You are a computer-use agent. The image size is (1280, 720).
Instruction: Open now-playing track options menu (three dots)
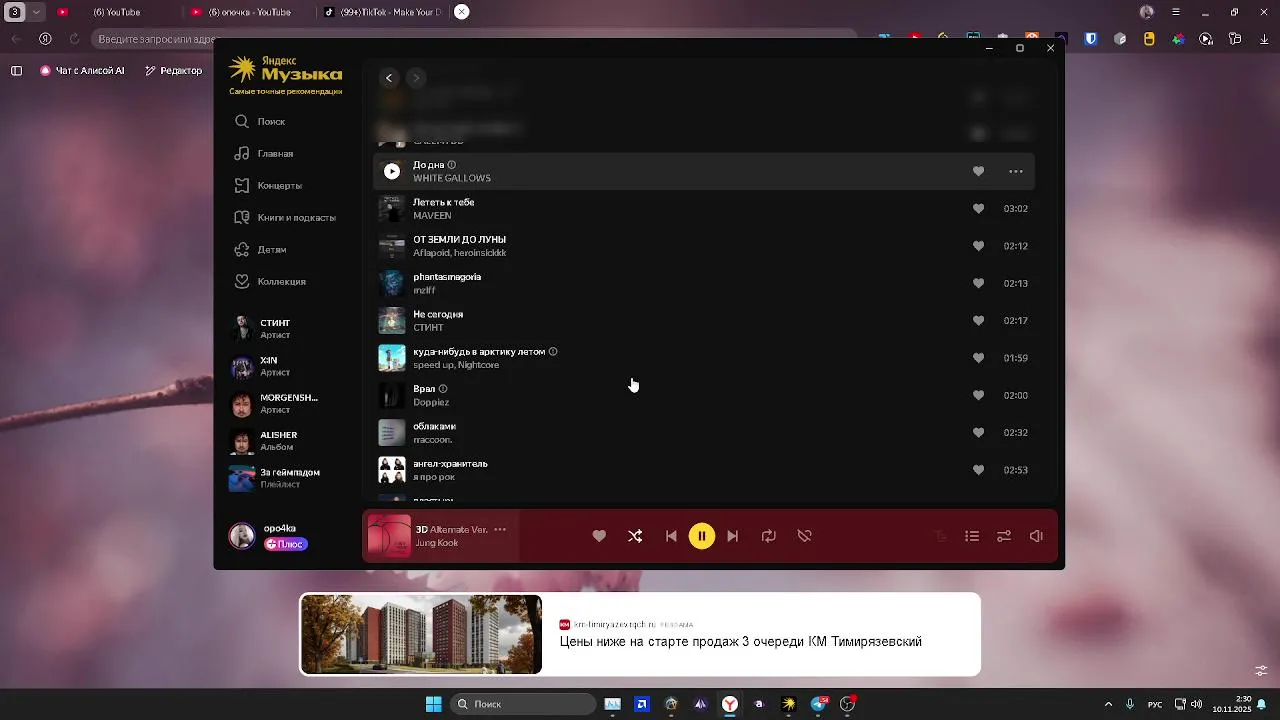point(500,529)
